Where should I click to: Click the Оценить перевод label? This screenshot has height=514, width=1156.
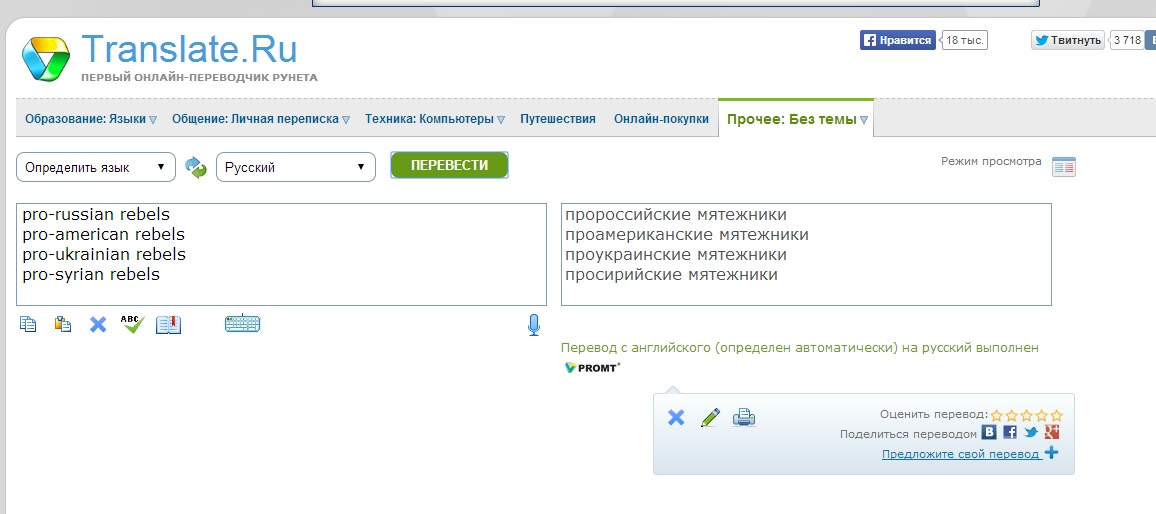933,414
